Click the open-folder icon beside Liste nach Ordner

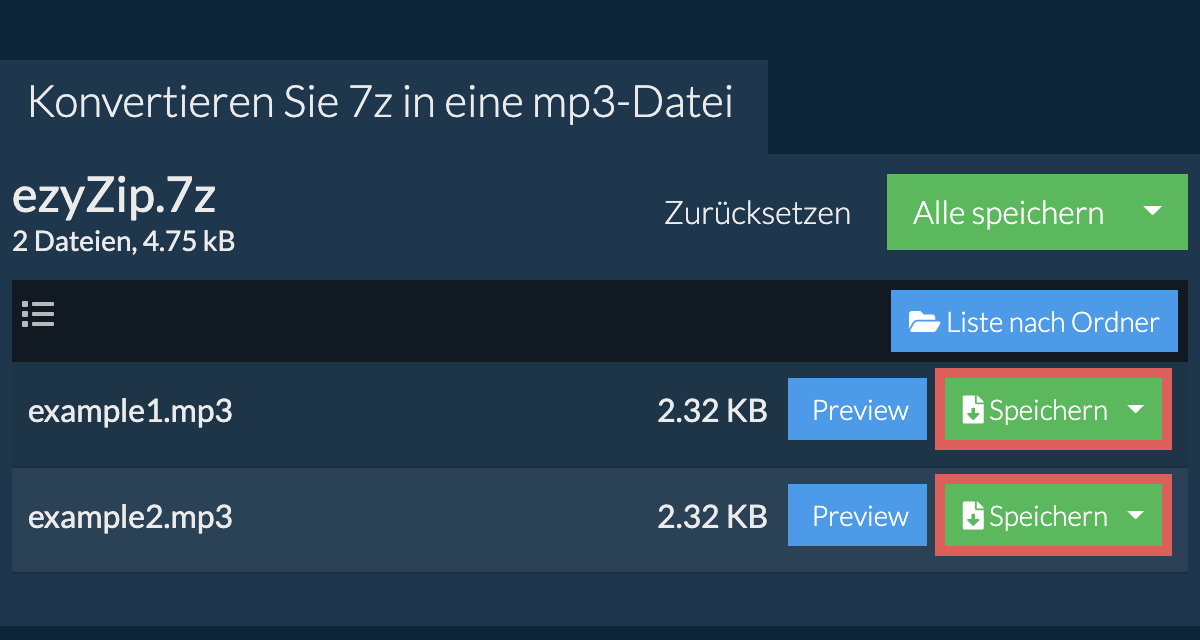924,322
